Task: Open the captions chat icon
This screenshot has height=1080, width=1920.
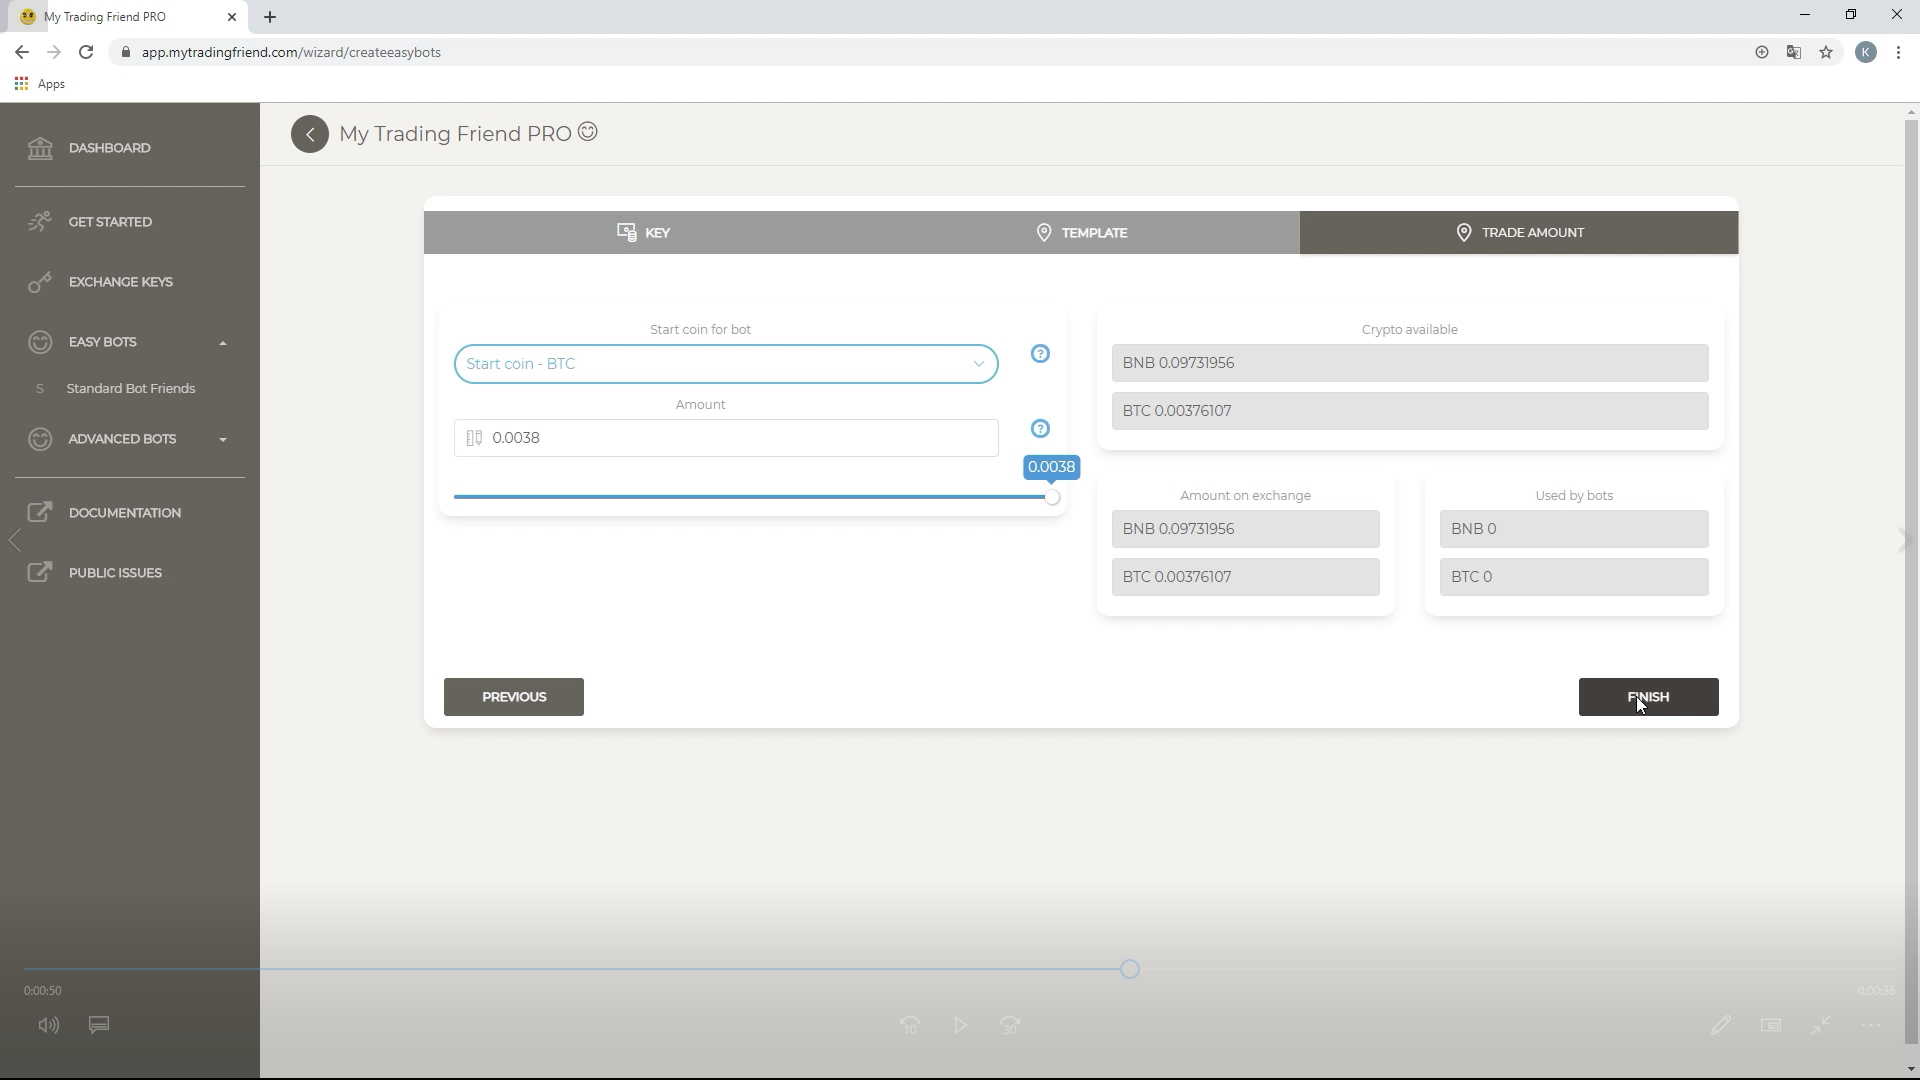Action: click(99, 1025)
